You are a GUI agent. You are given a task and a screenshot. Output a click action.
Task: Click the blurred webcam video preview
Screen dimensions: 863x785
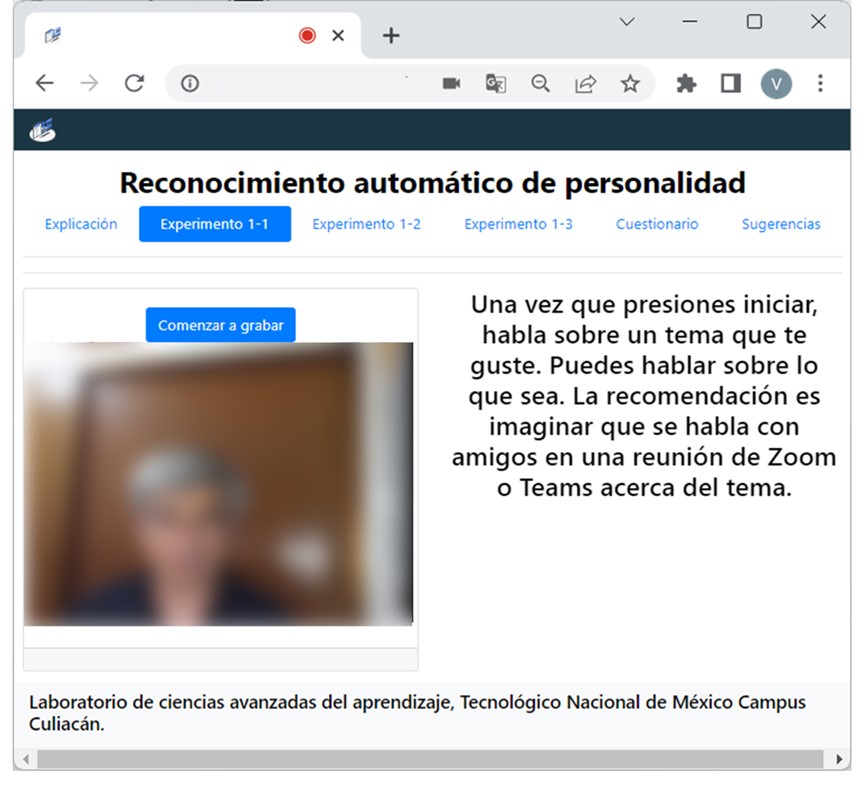coord(219,484)
